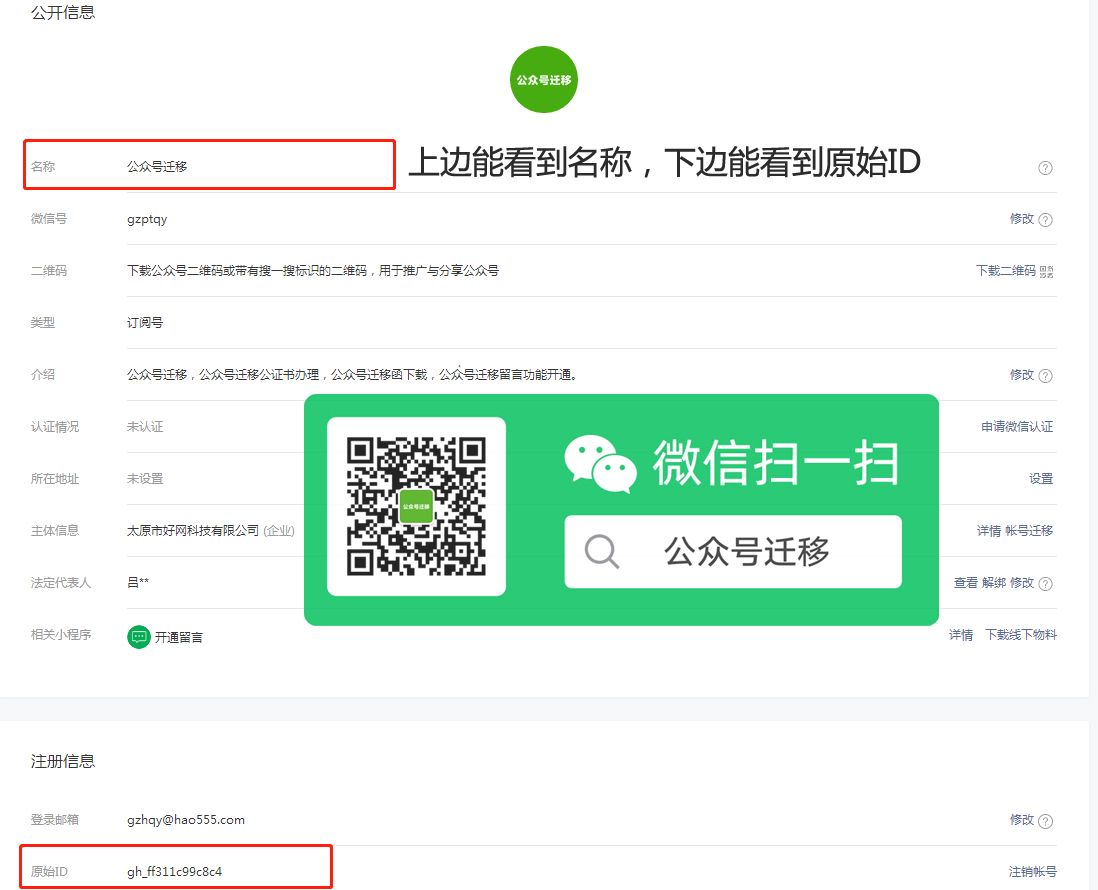
Task: Click 修改 in the 微信号 row
Action: pyautogui.click(x=1022, y=218)
